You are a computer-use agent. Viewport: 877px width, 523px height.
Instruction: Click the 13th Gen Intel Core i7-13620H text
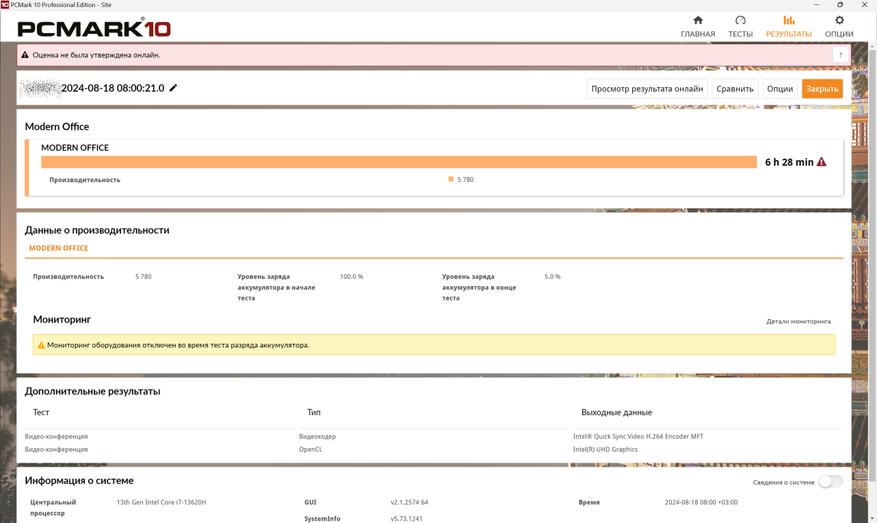click(x=161, y=502)
